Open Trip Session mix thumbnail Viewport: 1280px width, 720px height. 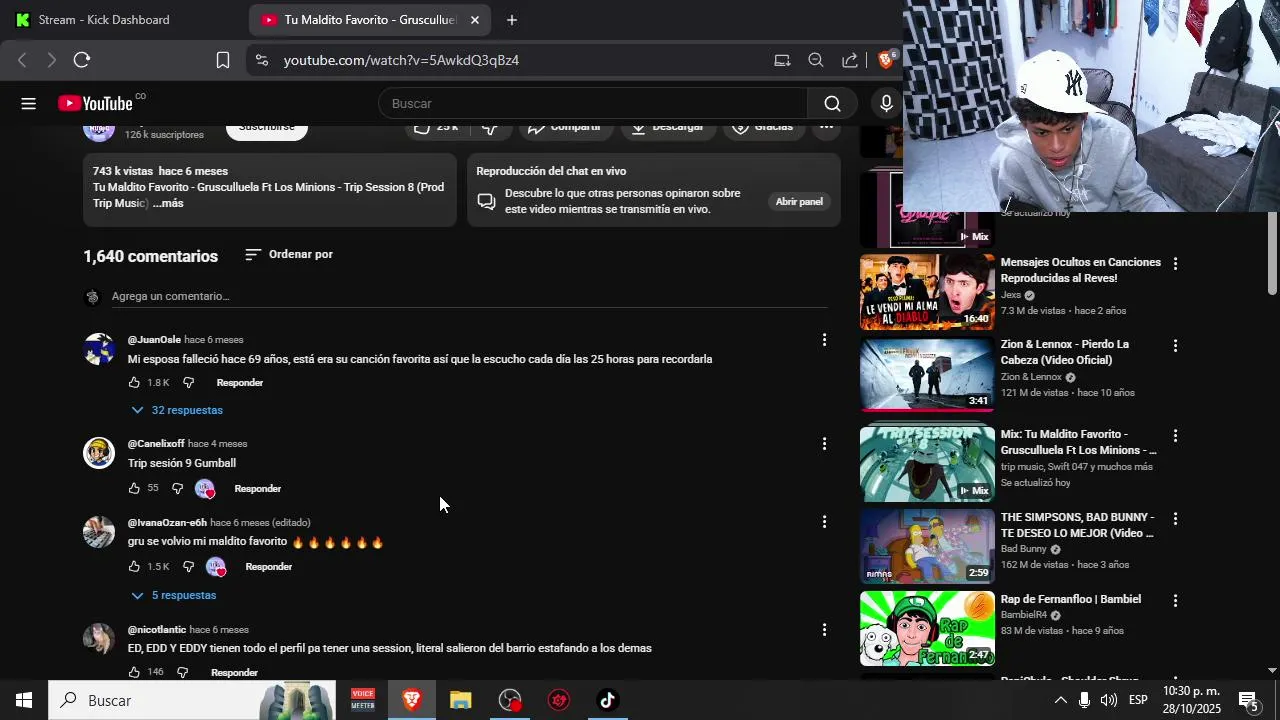927,464
